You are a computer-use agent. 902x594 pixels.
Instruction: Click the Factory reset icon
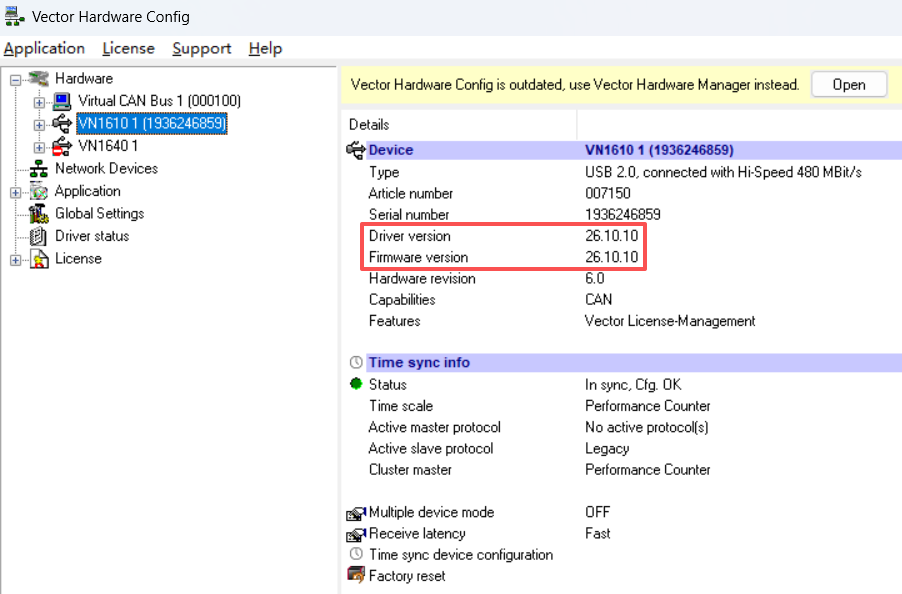click(356, 574)
